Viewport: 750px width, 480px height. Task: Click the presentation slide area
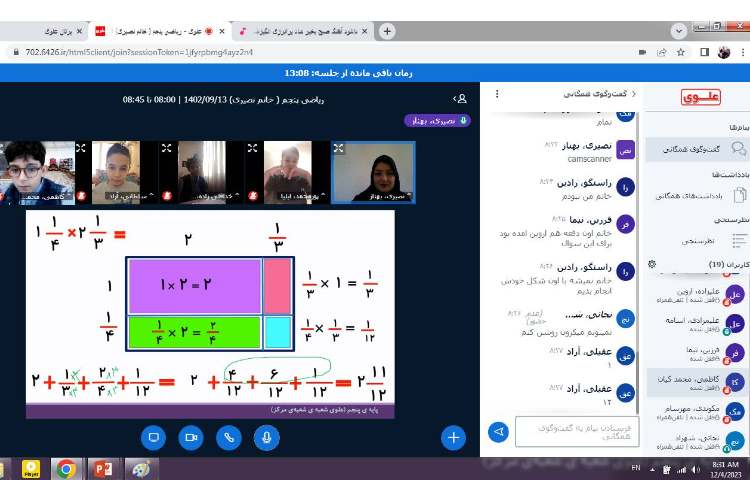pyautogui.click(x=210, y=314)
